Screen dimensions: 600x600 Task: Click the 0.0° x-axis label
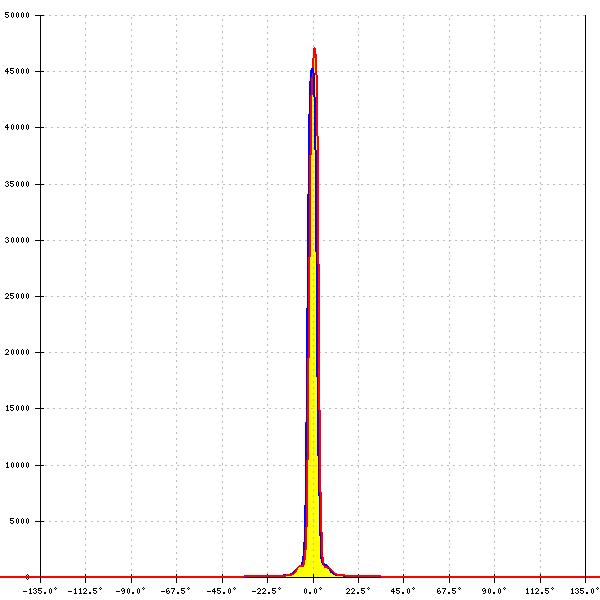[313, 591]
